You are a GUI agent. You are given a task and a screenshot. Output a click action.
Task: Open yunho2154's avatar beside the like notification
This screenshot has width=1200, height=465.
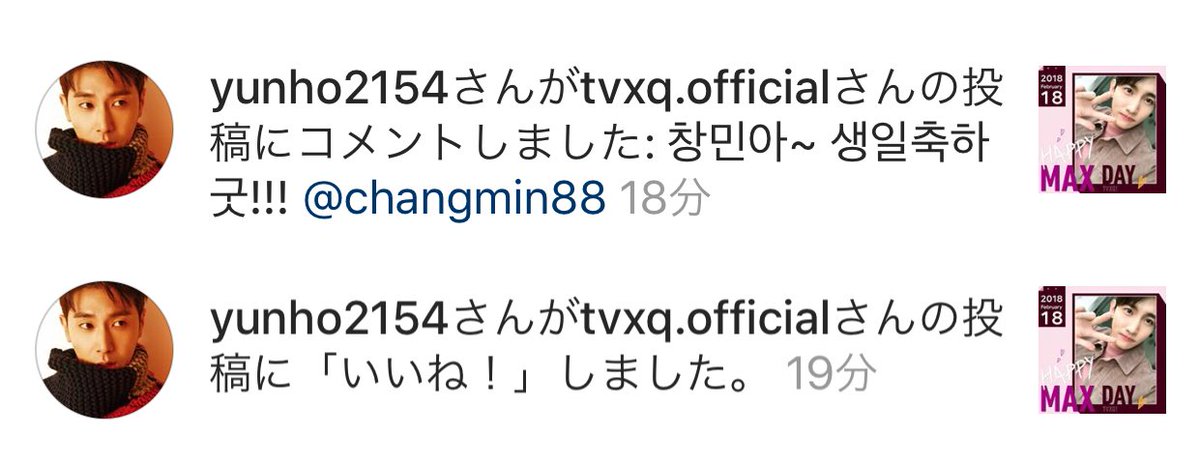point(104,349)
